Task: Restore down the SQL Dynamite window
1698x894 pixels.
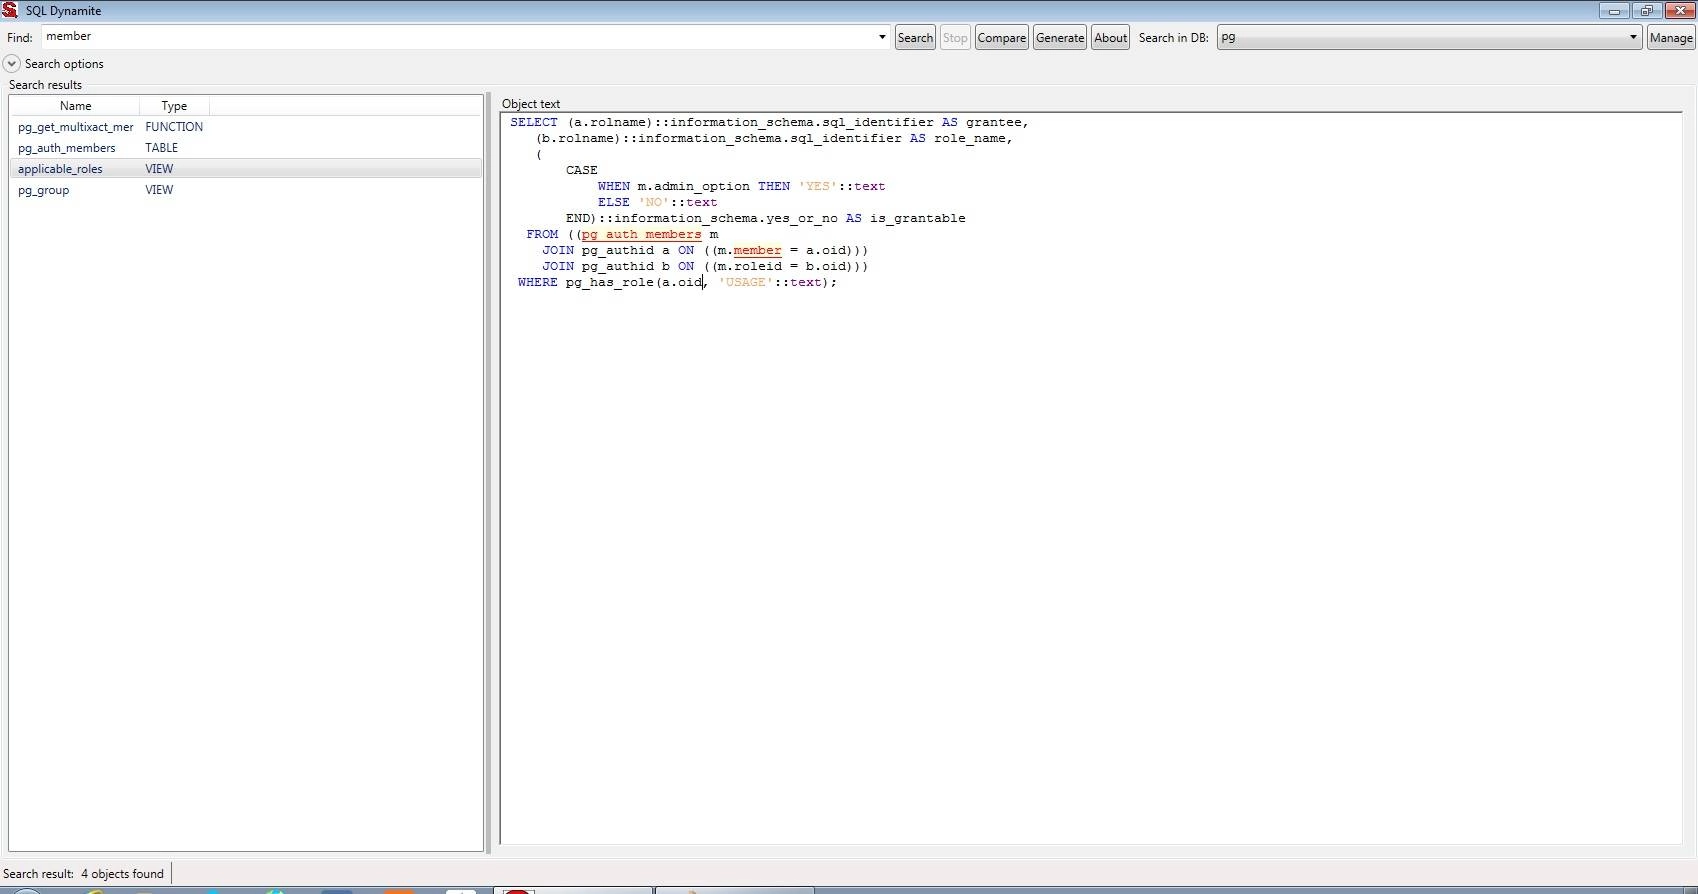Action: click(x=1646, y=11)
